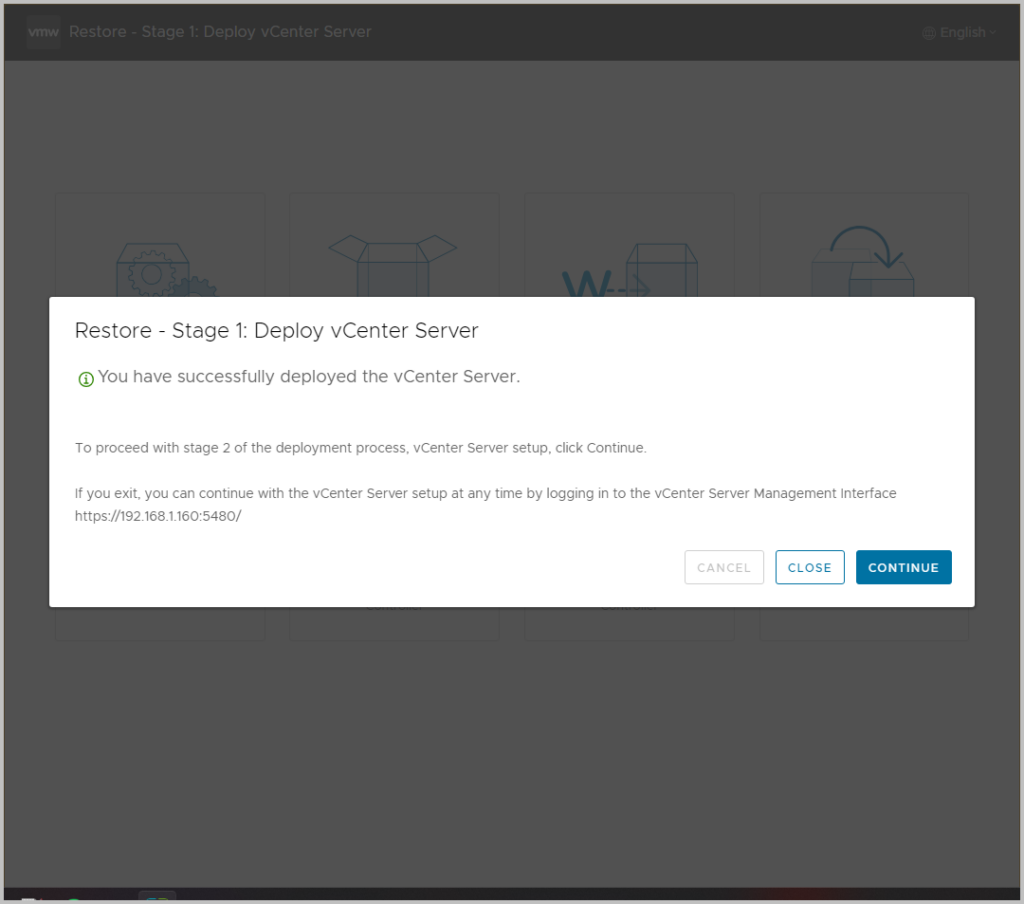The height and width of the screenshot is (904, 1024).
Task: Click the grayed-out Cancel button
Action: click(723, 567)
